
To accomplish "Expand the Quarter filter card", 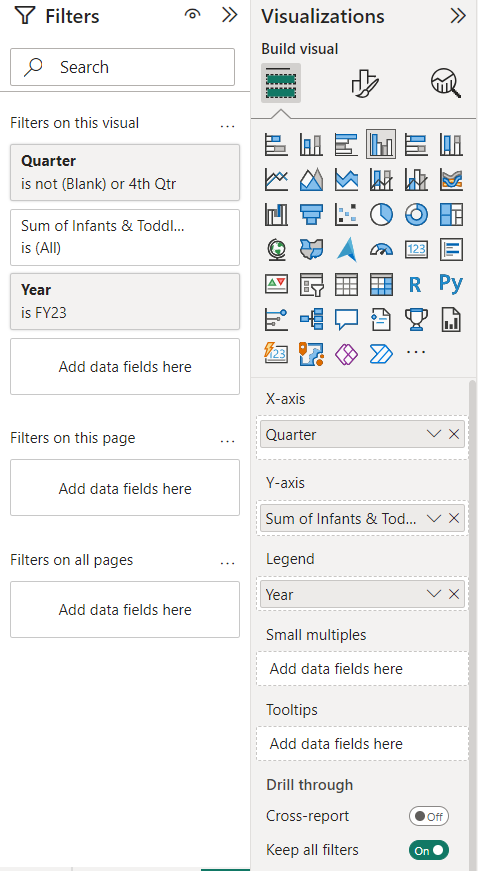I will (125, 172).
